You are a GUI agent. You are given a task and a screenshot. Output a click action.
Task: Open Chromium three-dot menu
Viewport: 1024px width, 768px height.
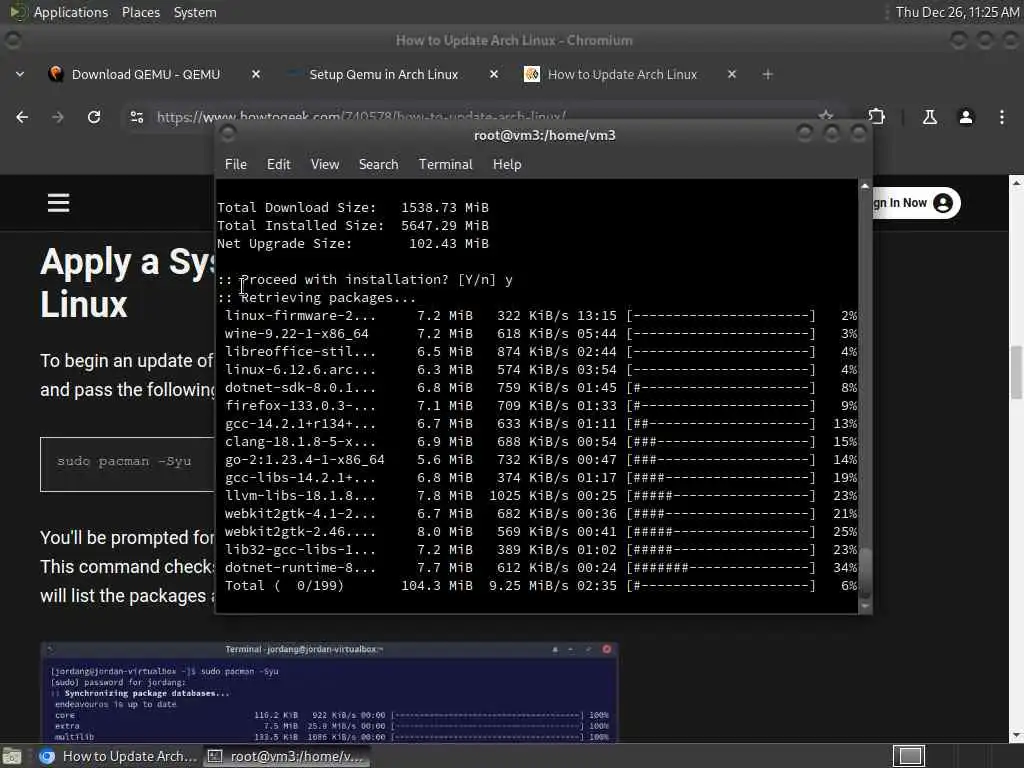[1002, 117]
